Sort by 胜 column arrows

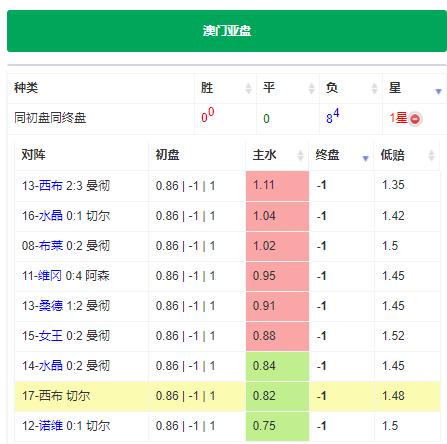click(248, 88)
